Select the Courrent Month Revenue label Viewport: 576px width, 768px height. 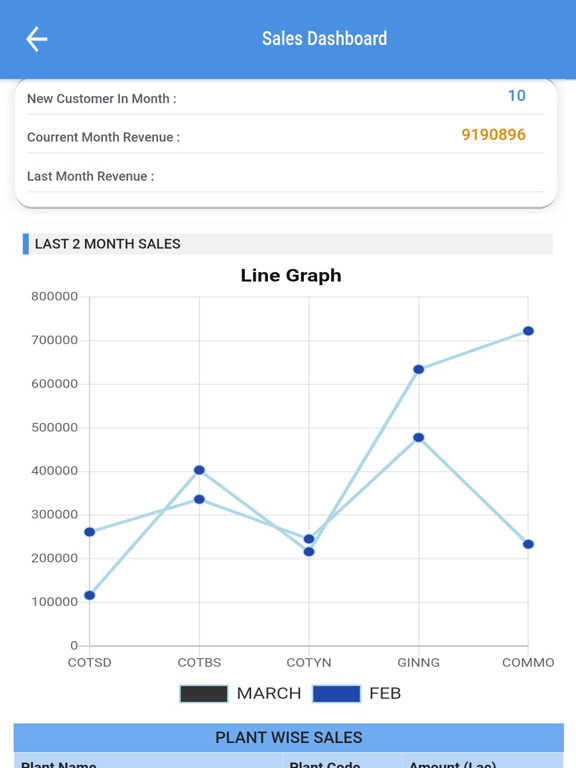point(103,137)
